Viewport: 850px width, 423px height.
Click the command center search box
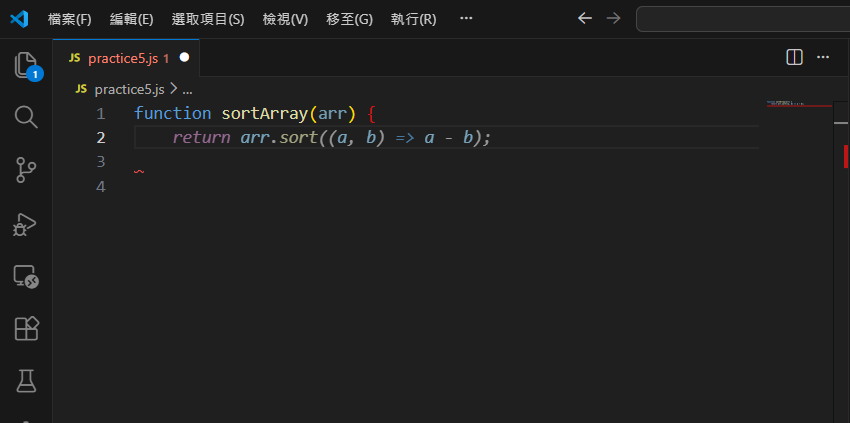click(742, 19)
